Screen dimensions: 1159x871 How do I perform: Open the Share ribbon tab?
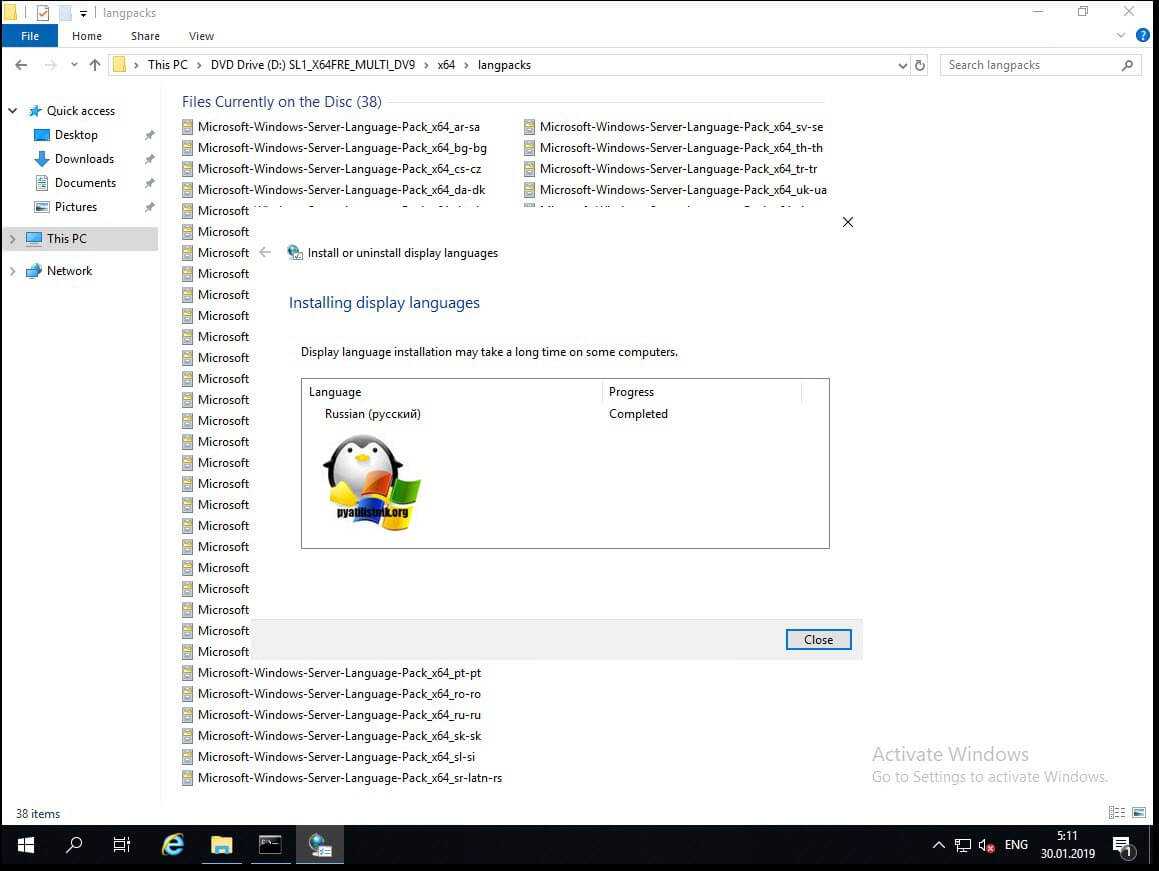click(145, 36)
